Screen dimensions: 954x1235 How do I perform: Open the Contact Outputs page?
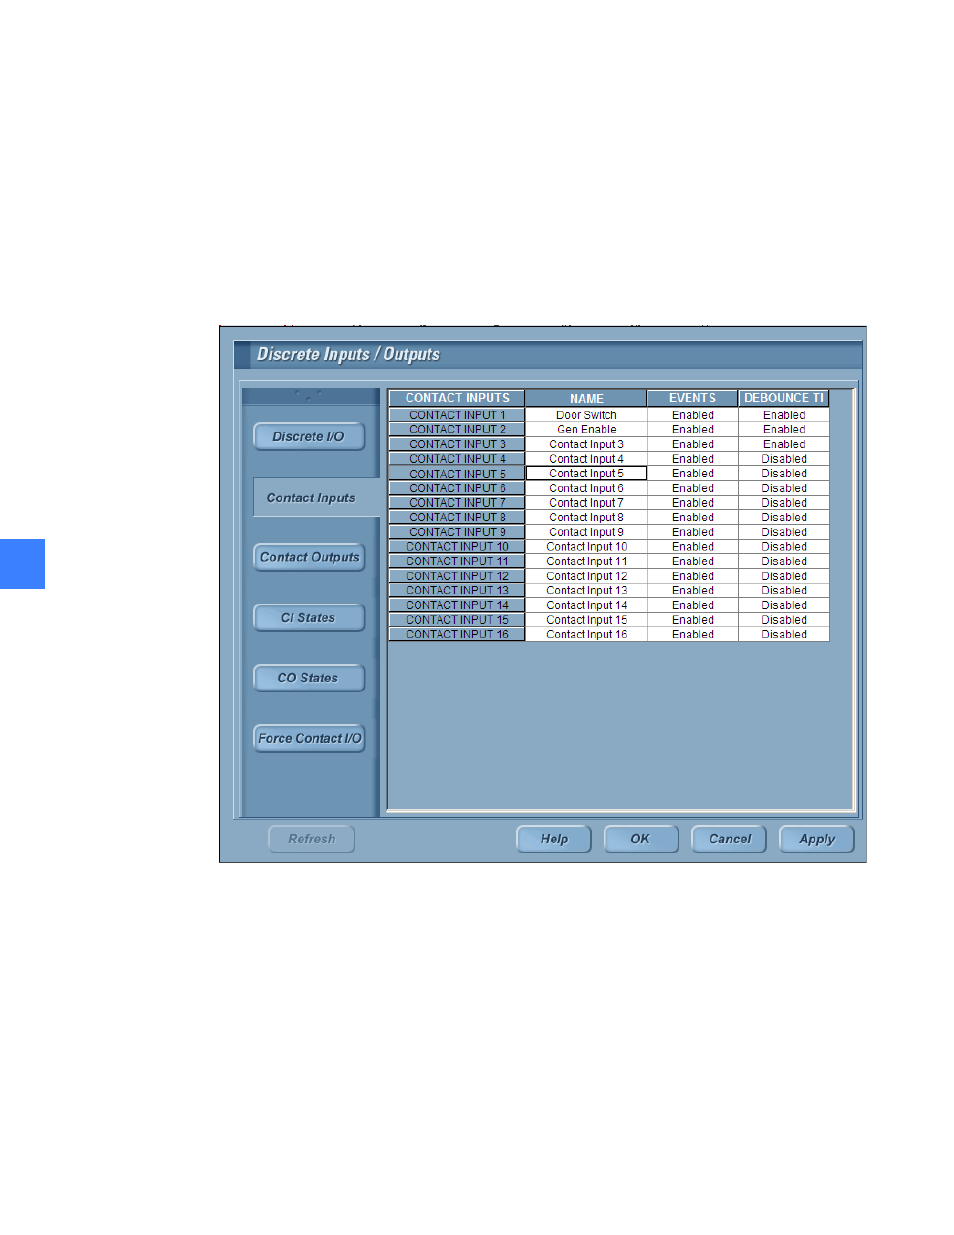[309, 557]
